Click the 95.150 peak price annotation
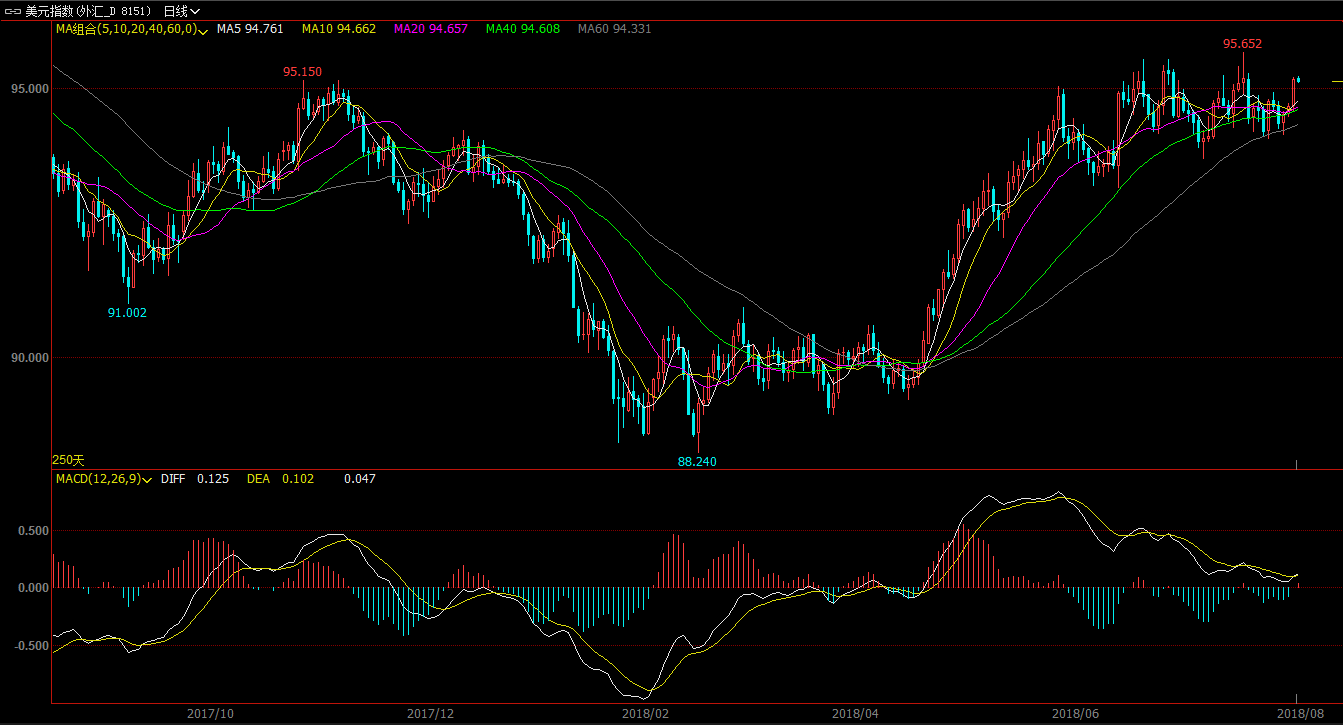The height and width of the screenshot is (725, 1343). [302, 71]
